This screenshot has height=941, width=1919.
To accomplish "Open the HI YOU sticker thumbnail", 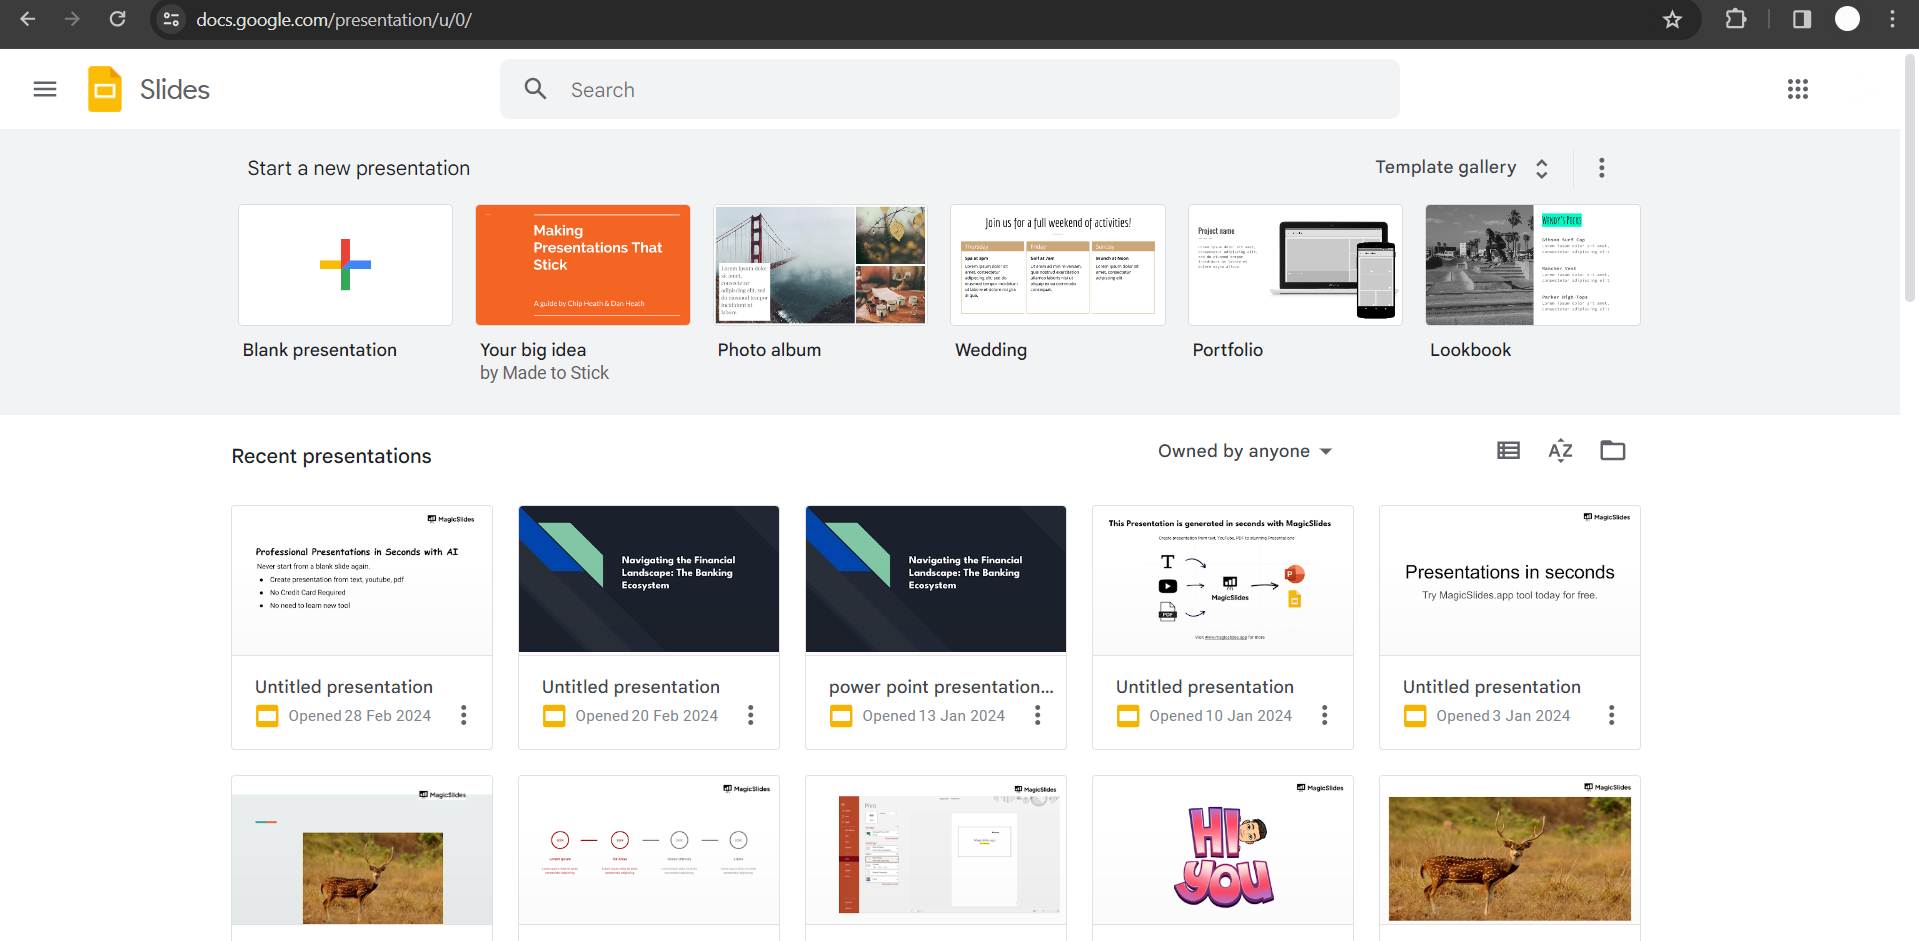I will (1223, 850).
